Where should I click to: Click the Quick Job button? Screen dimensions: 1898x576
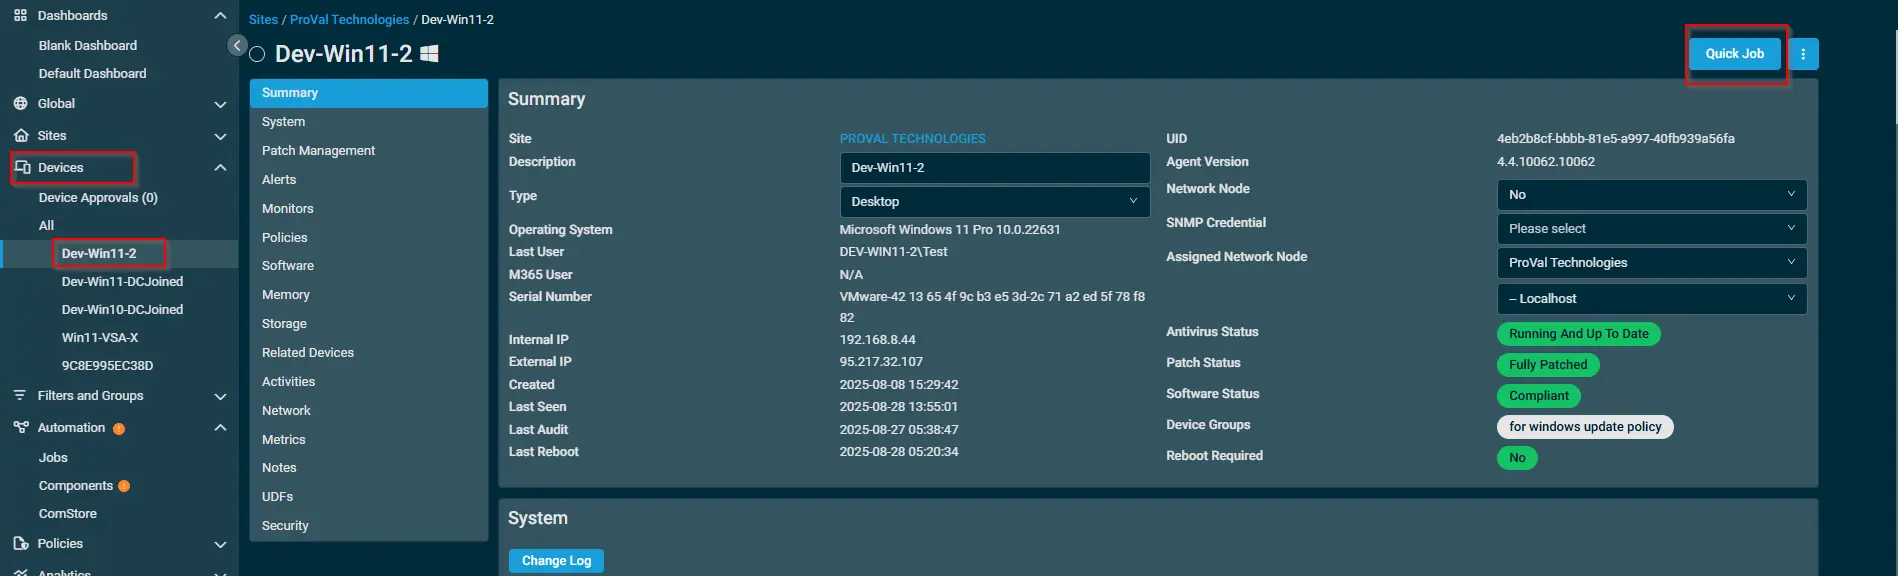coord(1735,54)
